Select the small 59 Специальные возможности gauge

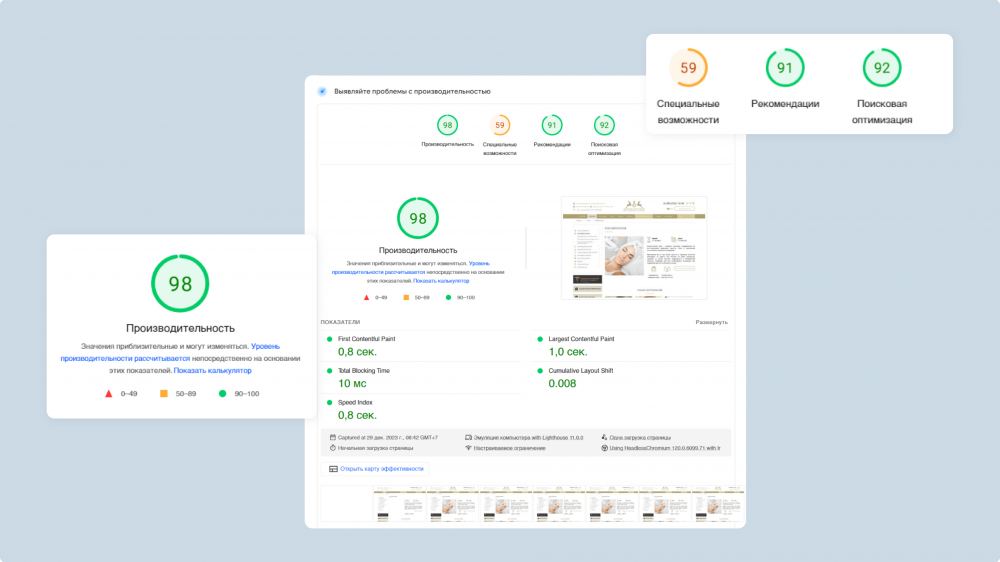click(x=499, y=125)
